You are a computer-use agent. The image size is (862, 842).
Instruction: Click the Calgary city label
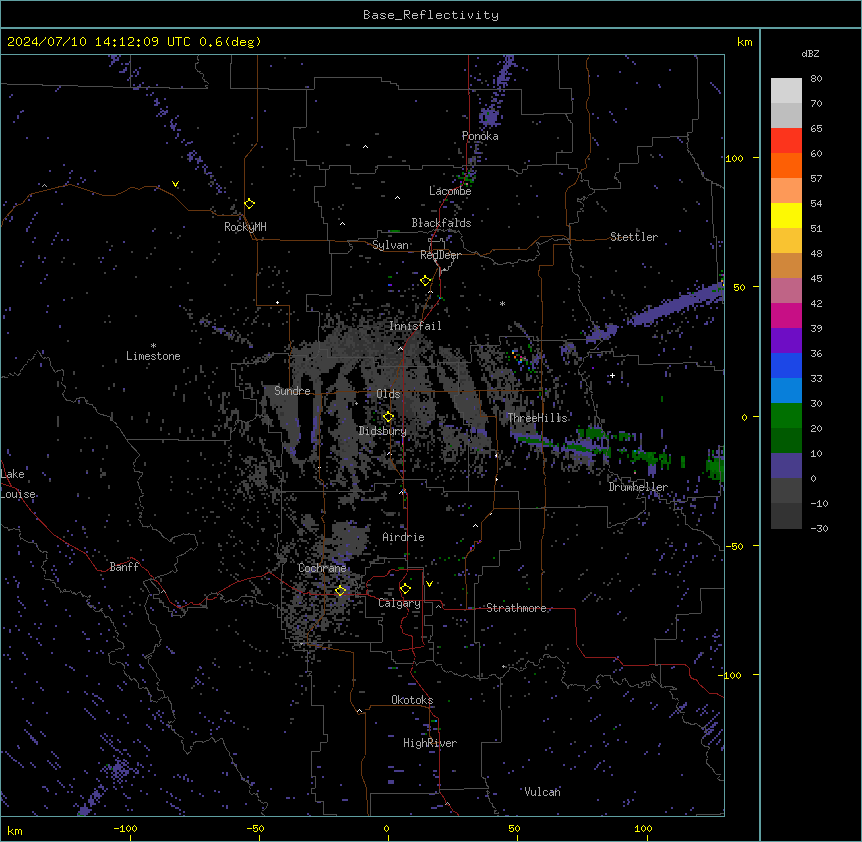(x=399, y=603)
